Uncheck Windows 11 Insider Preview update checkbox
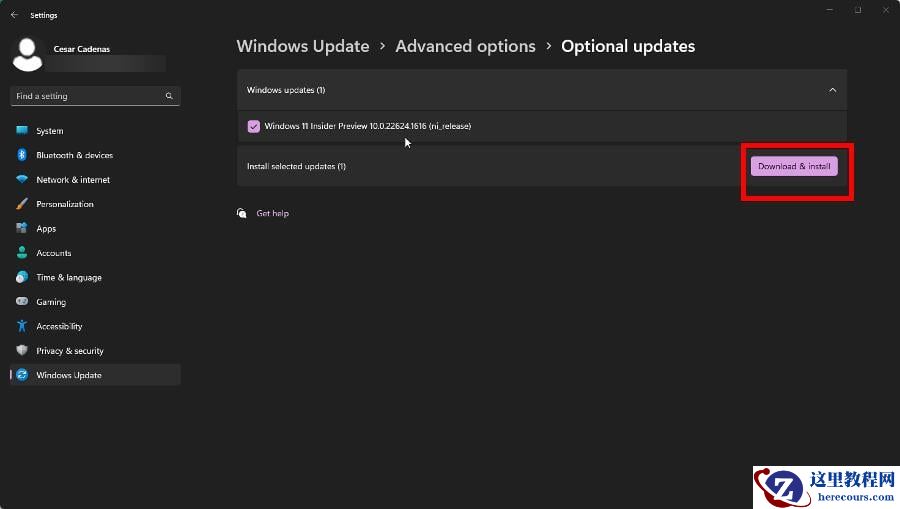 click(254, 126)
